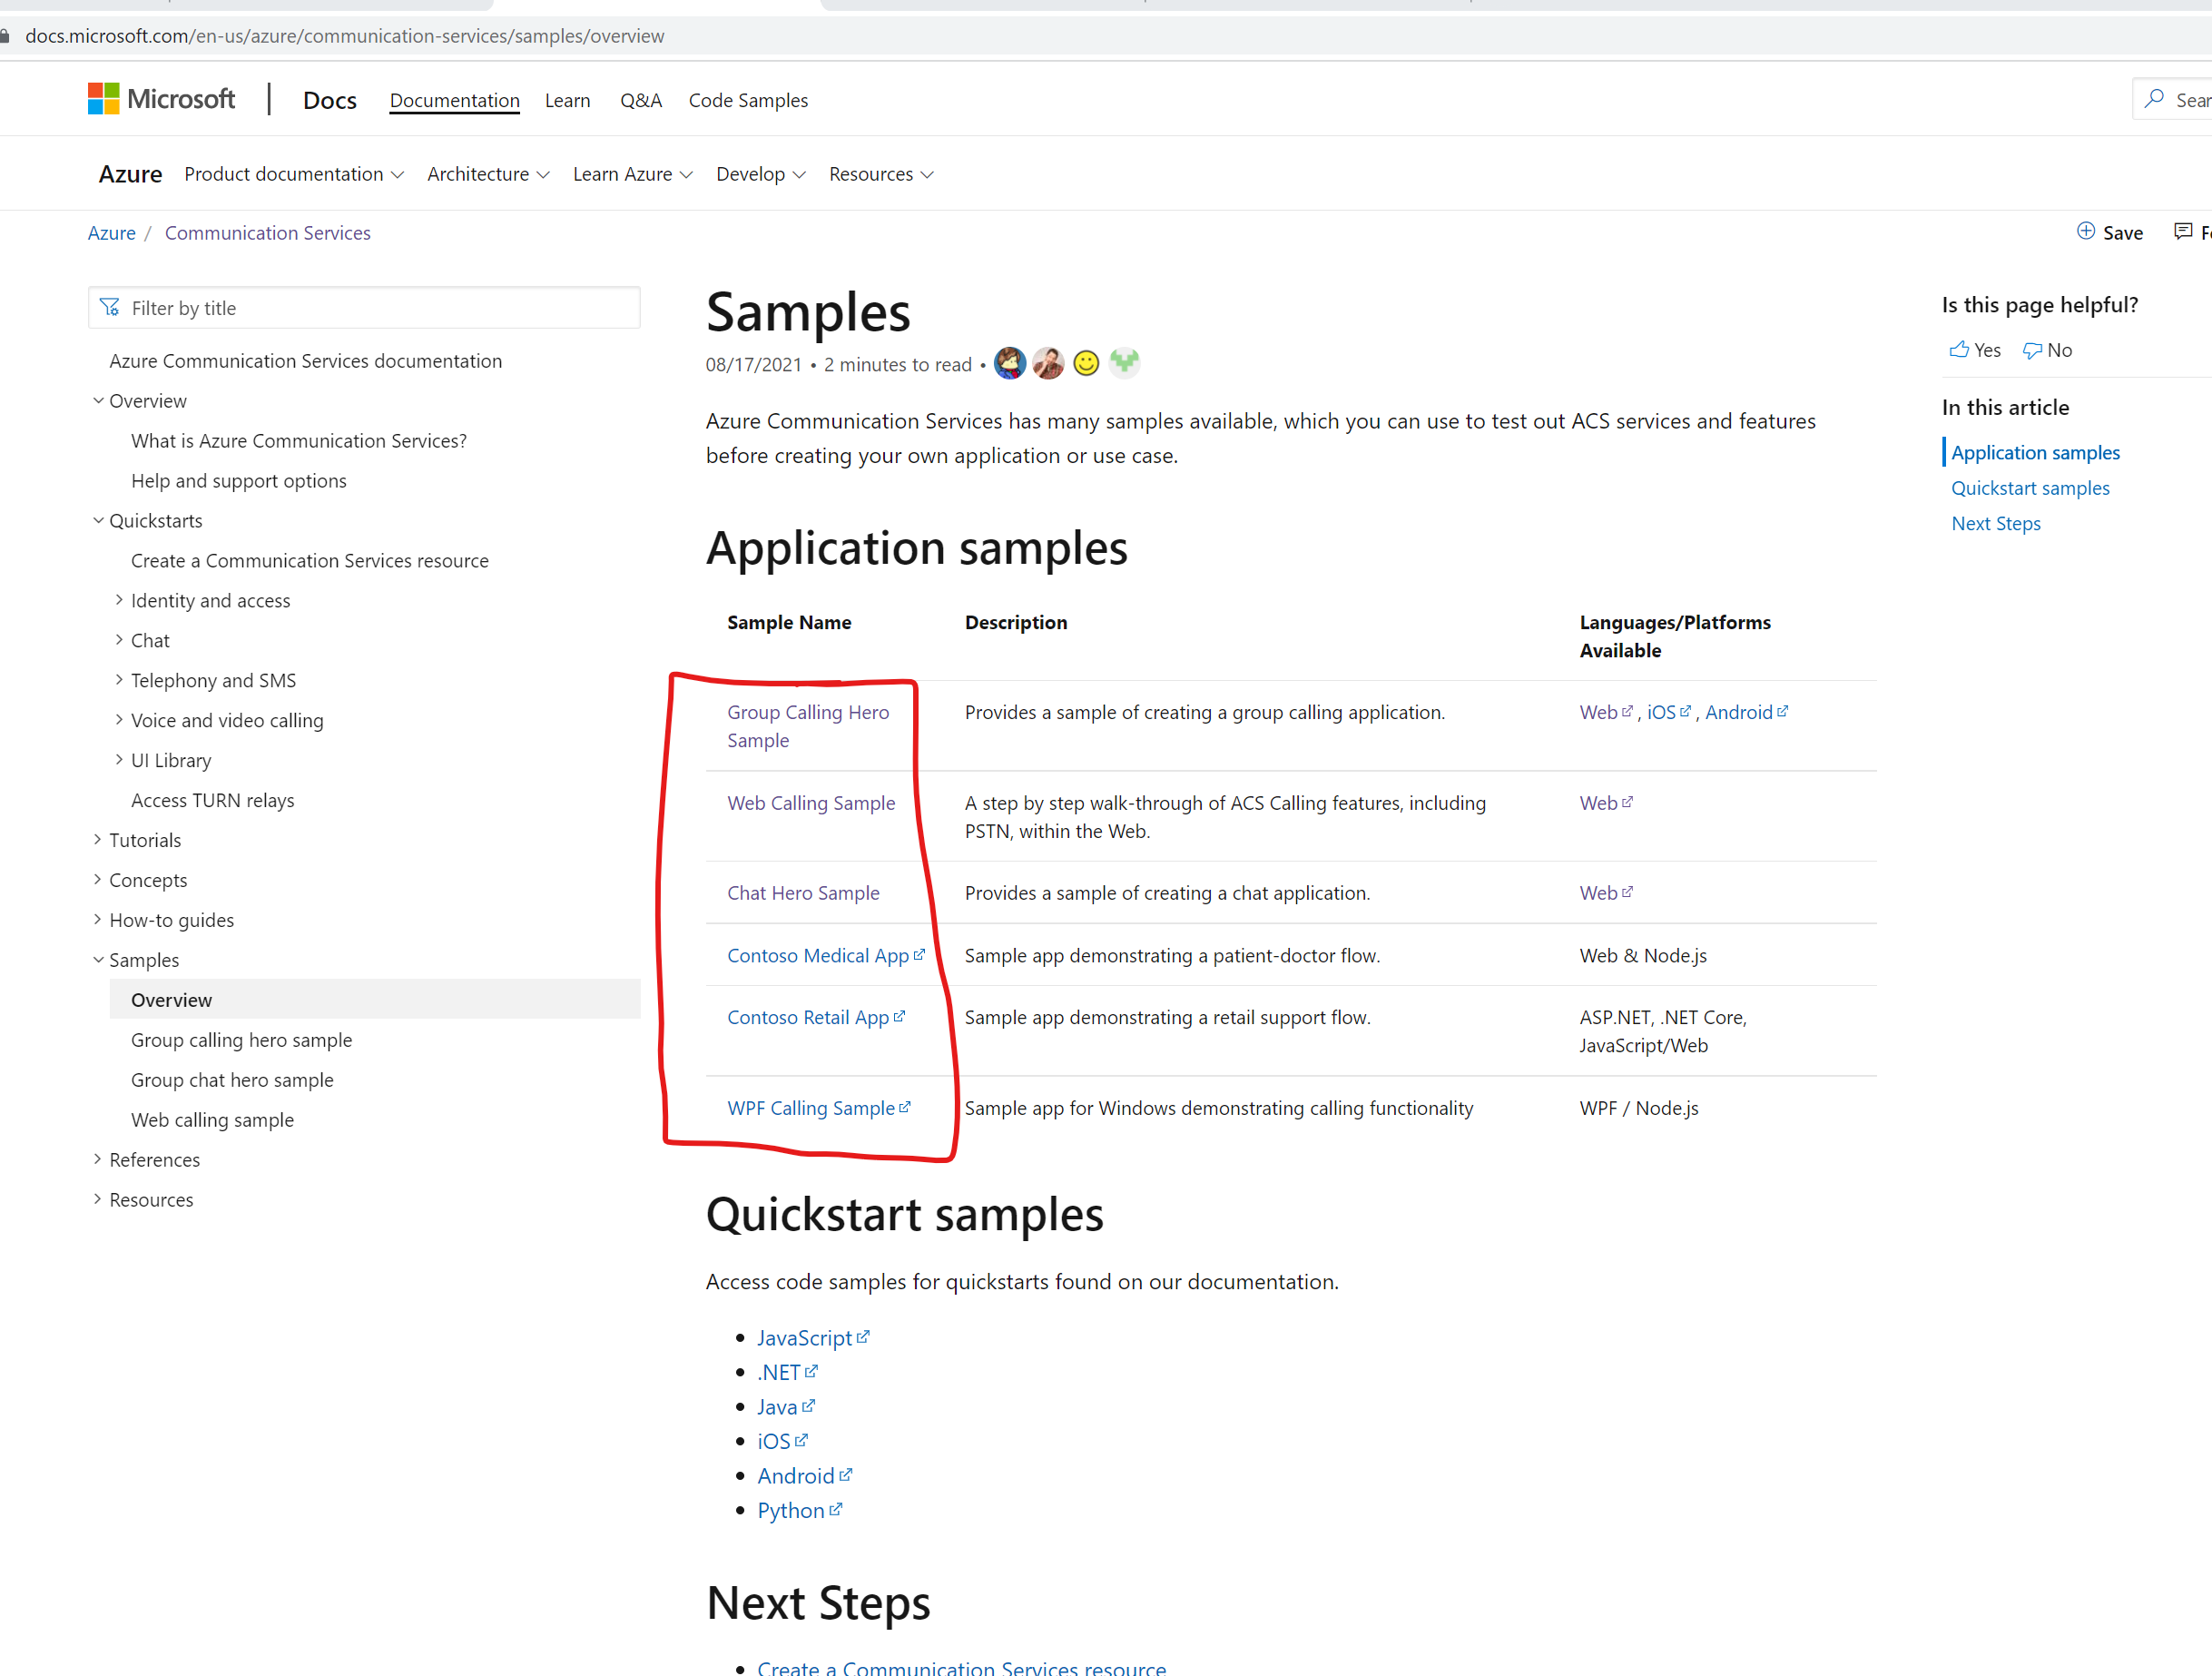Viewport: 2212px width, 1676px height.
Task: Select Create a Communication Services resource
Action: [310, 561]
